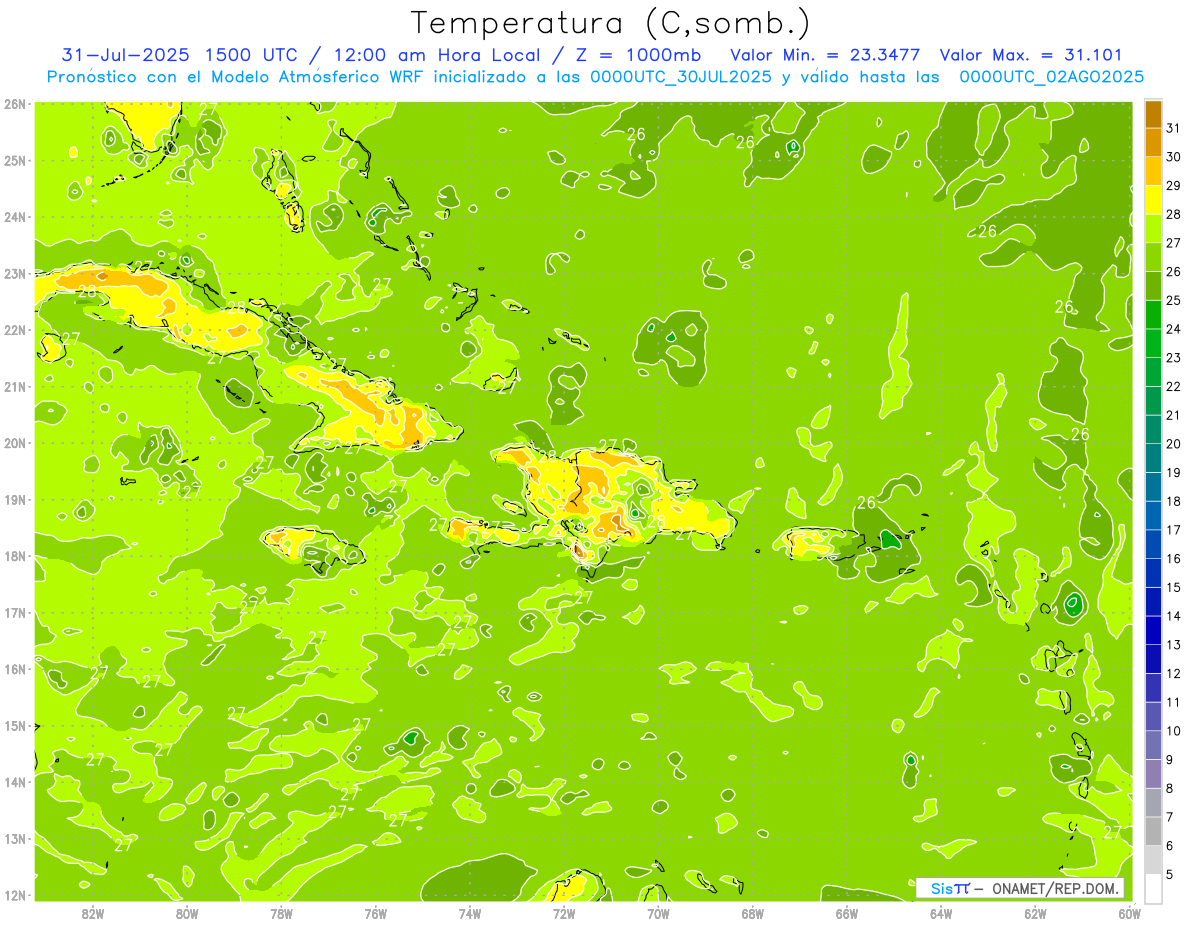Image resolution: width=1200 pixels, height=927 pixels.
Task: Click the 18N latitude axis label
Action: point(16,556)
